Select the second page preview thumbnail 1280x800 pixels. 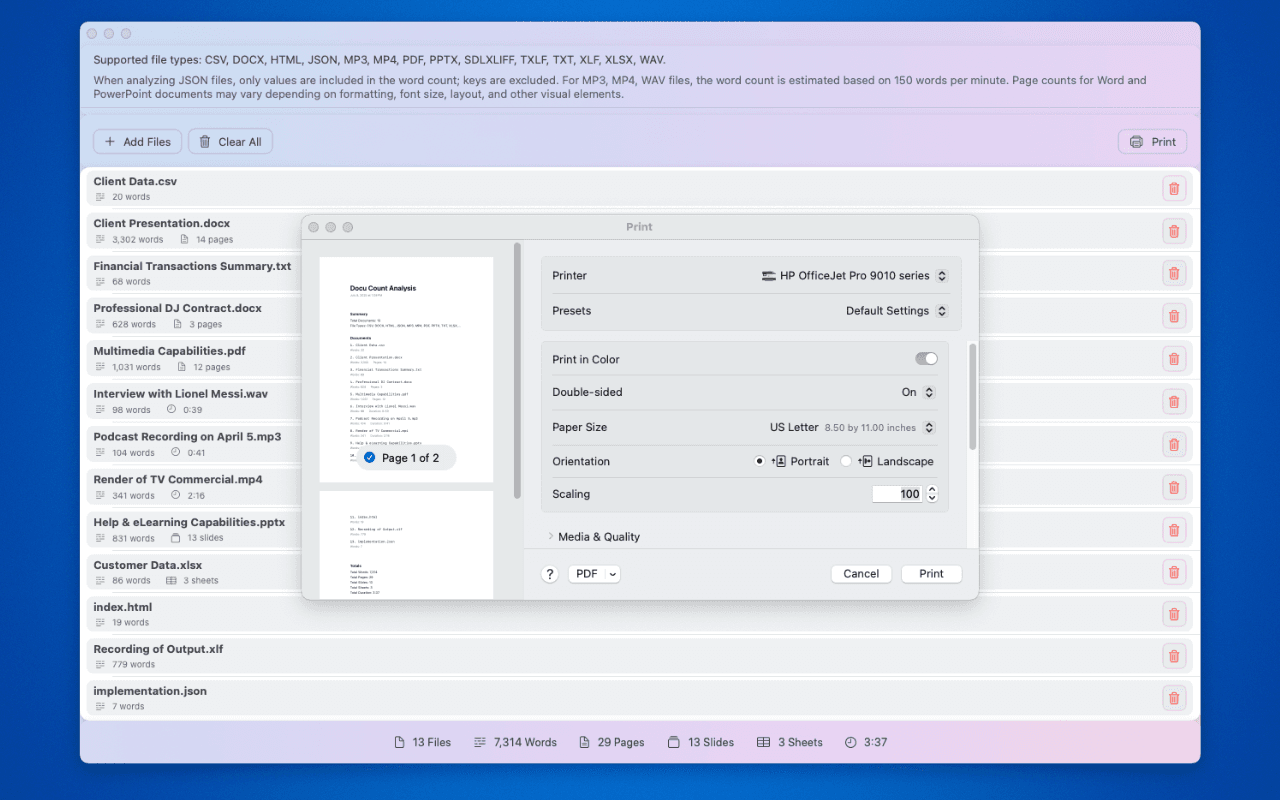(x=406, y=545)
